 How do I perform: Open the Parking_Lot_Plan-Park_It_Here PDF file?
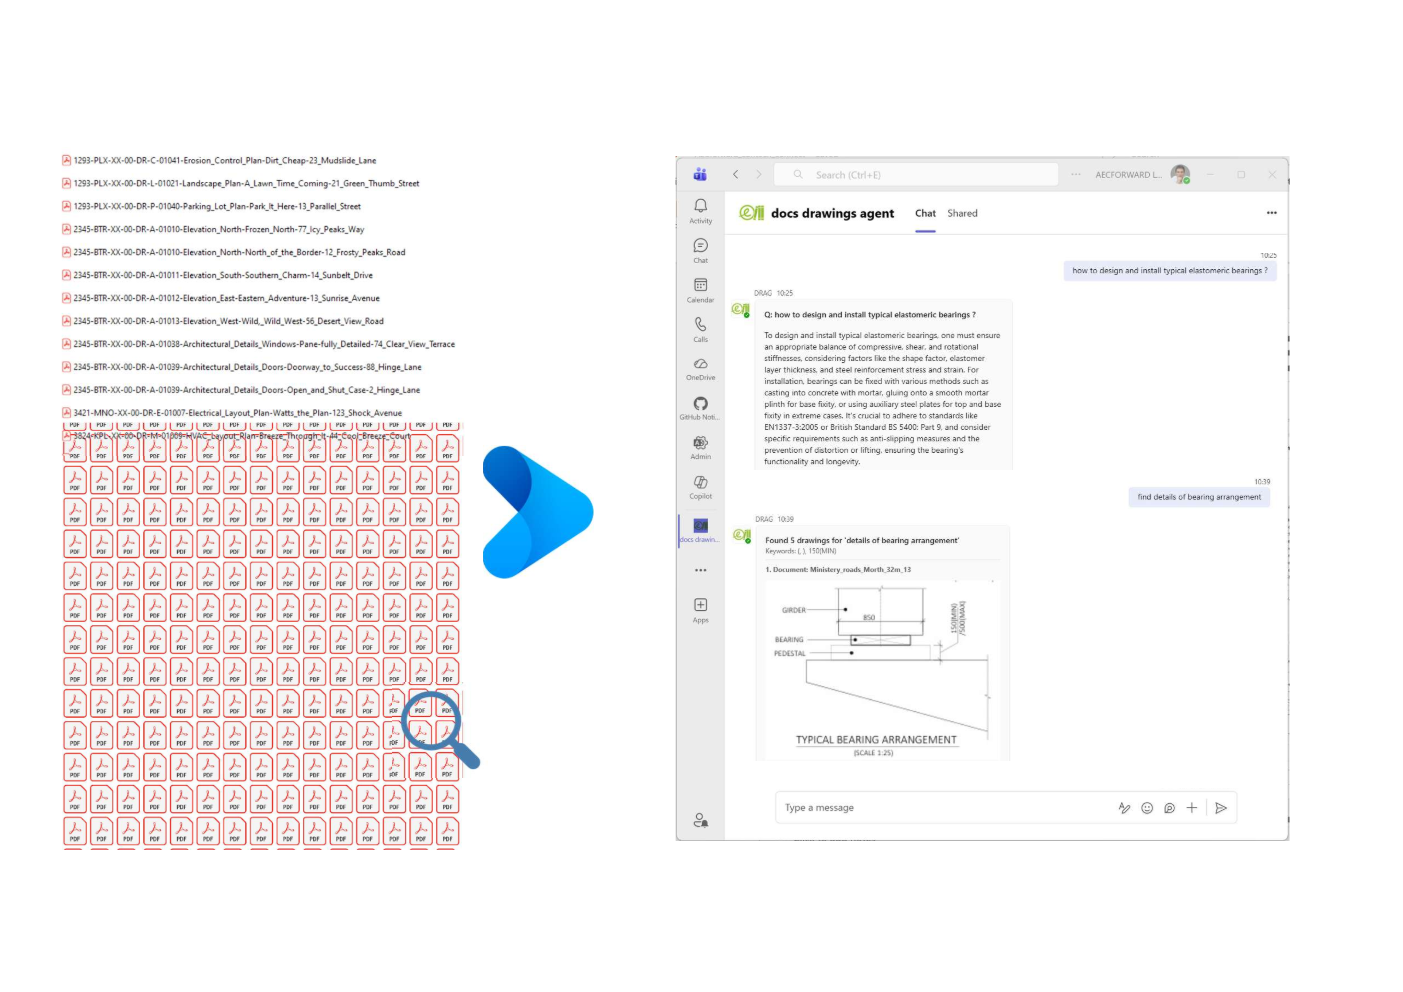(211, 206)
